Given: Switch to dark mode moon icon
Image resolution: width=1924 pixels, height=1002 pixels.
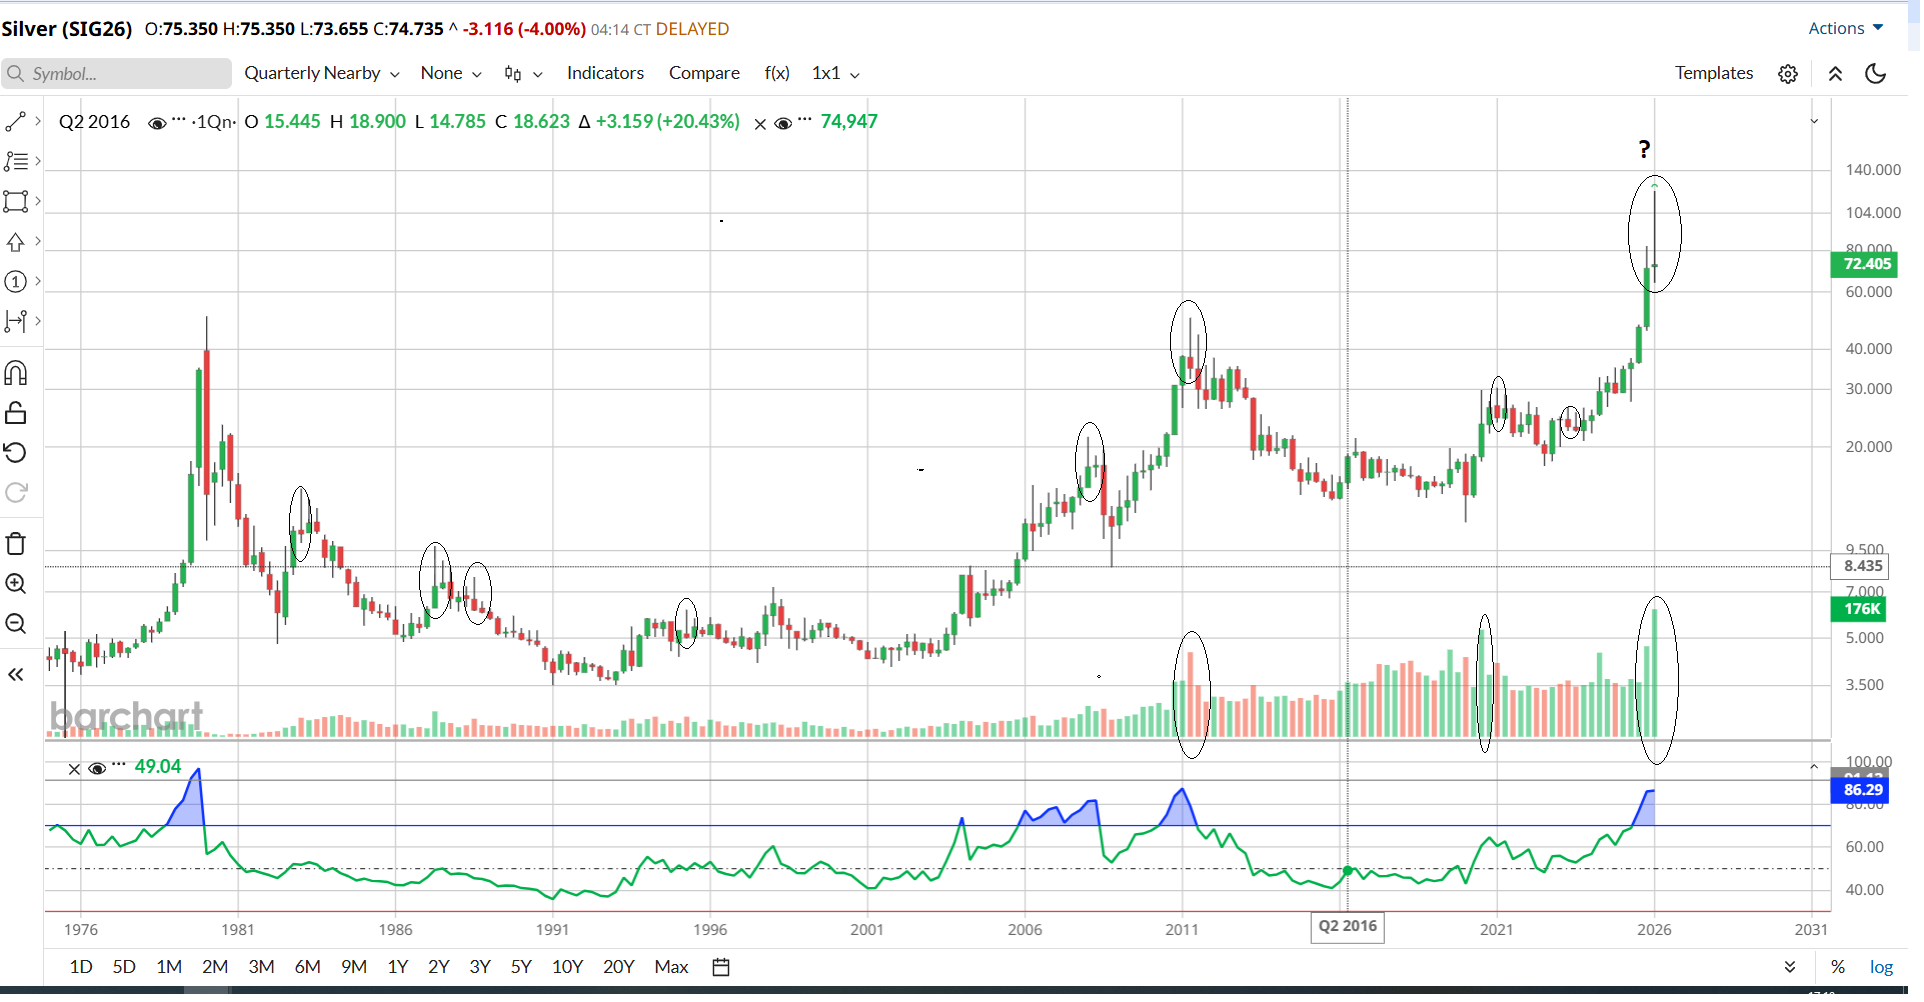Looking at the screenshot, I should coord(1876,74).
